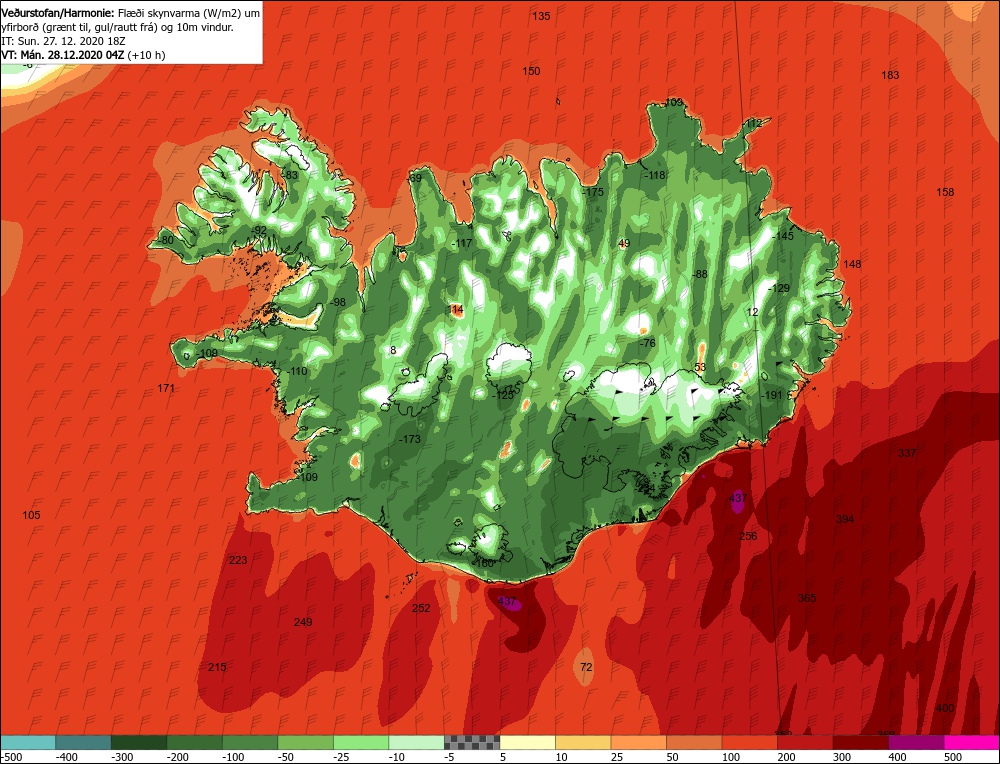Click the darkest green -300 to -200 legend swatch
The height and width of the screenshot is (764, 1000).
pyautogui.click(x=139, y=742)
